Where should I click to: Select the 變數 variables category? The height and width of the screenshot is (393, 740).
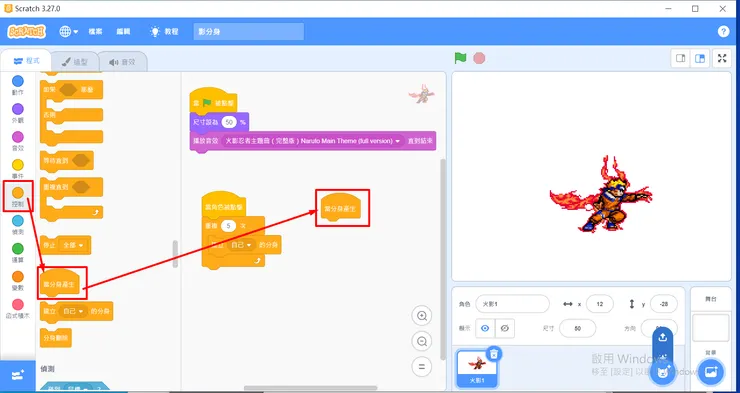point(17,281)
